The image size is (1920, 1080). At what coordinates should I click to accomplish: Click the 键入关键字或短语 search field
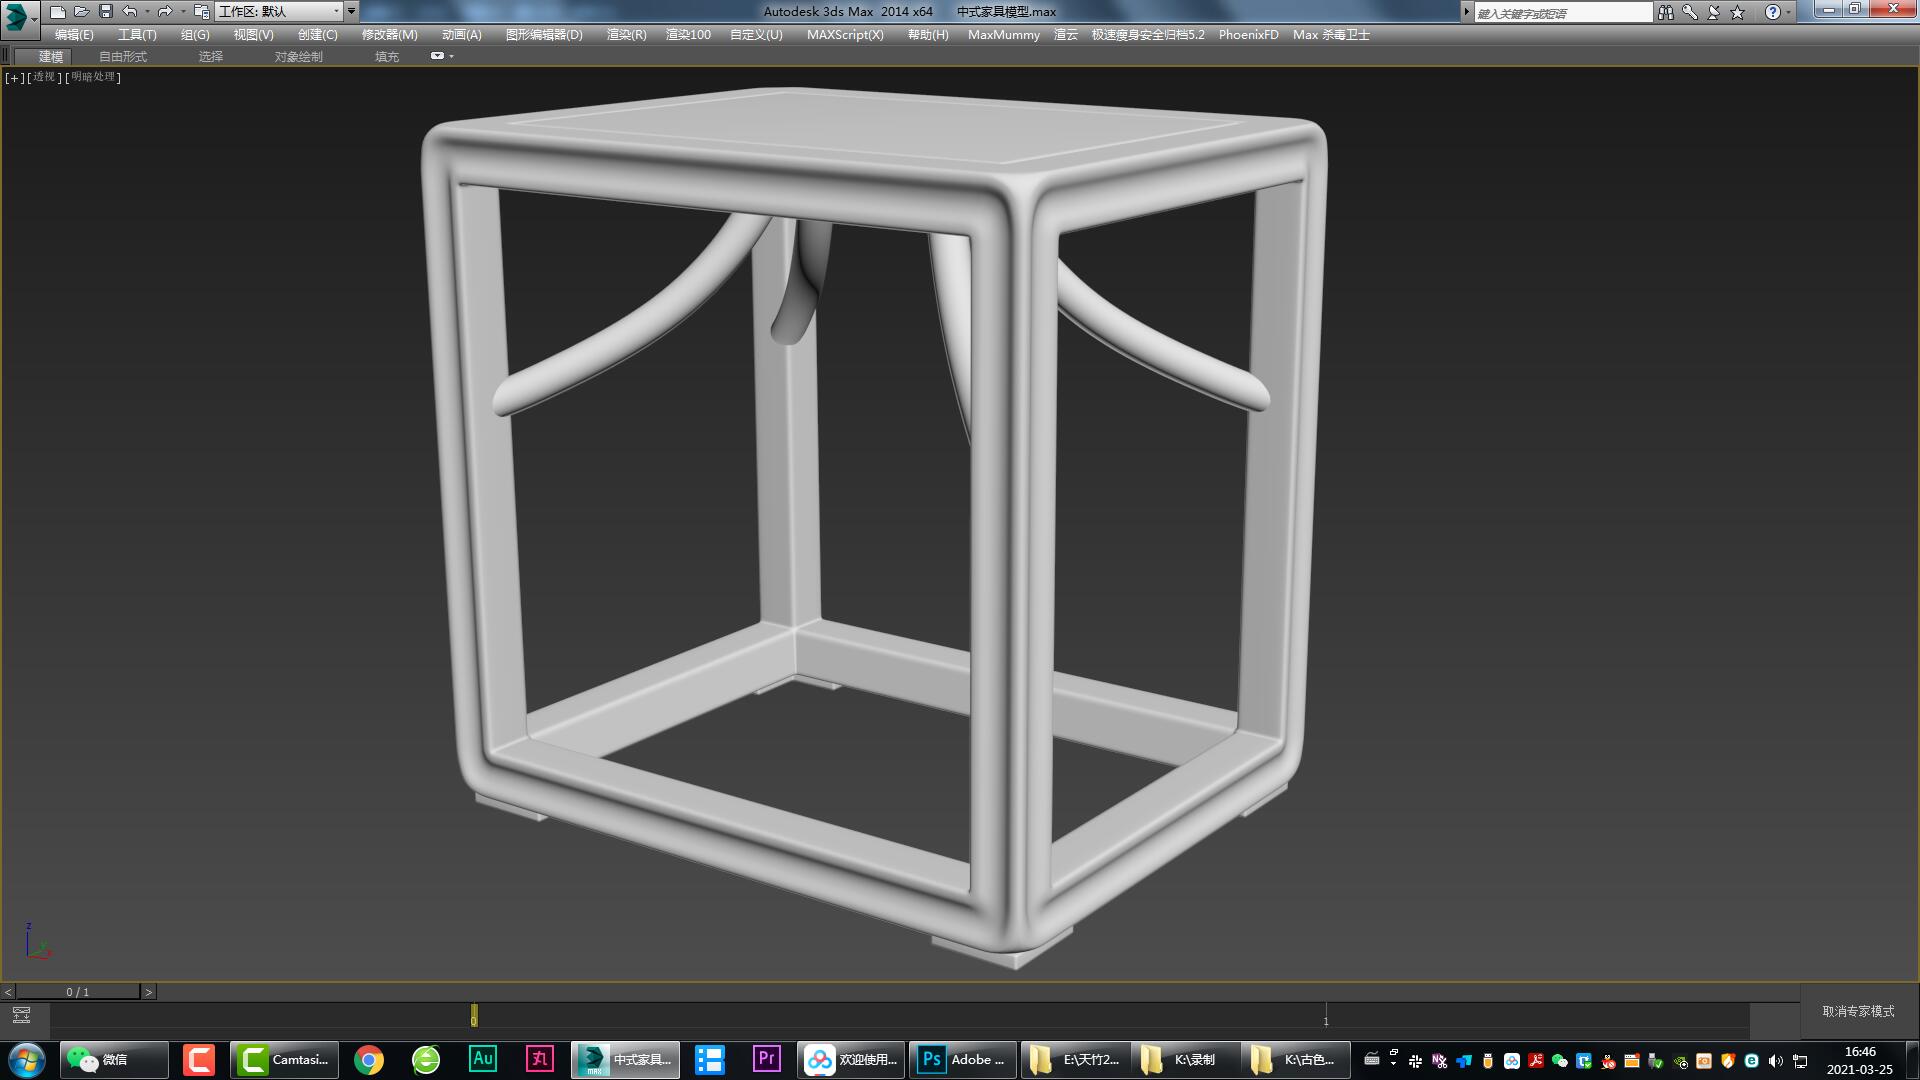1560,11
